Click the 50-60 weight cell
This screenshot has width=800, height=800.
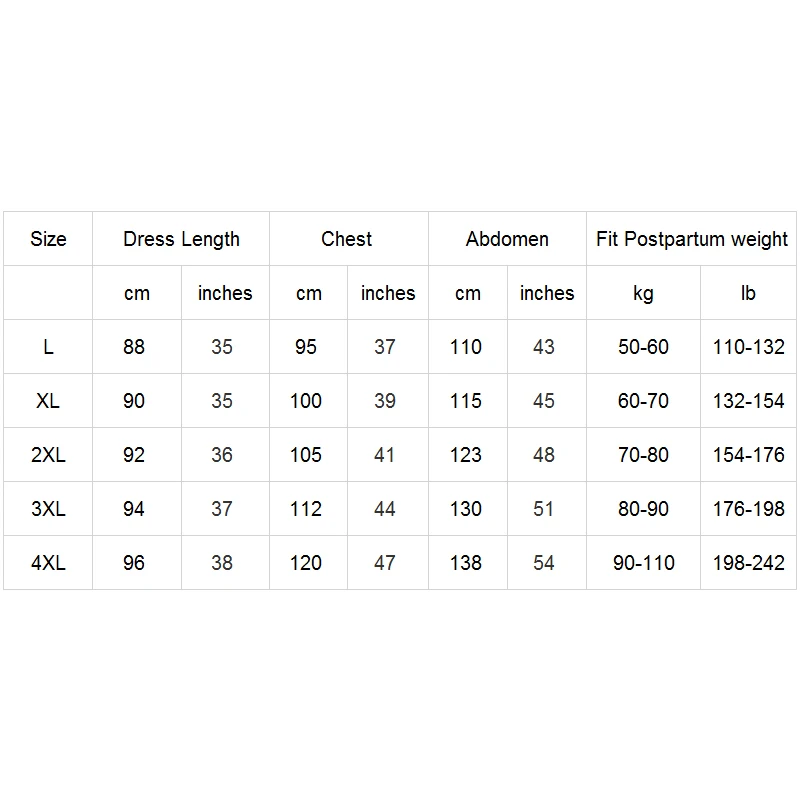tap(643, 347)
